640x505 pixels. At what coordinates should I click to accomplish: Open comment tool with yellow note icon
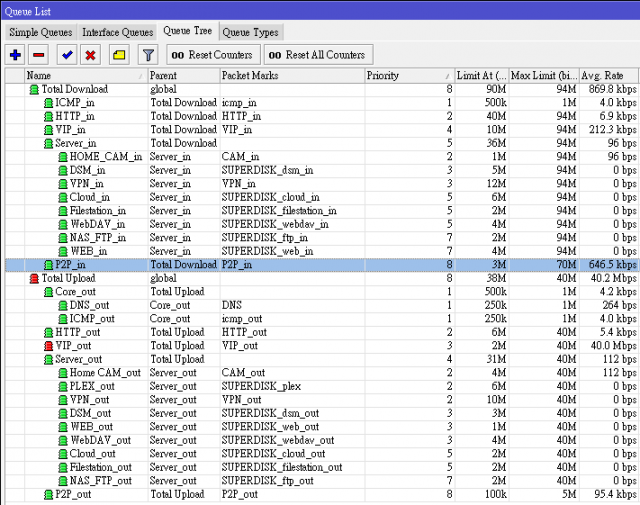click(119, 55)
